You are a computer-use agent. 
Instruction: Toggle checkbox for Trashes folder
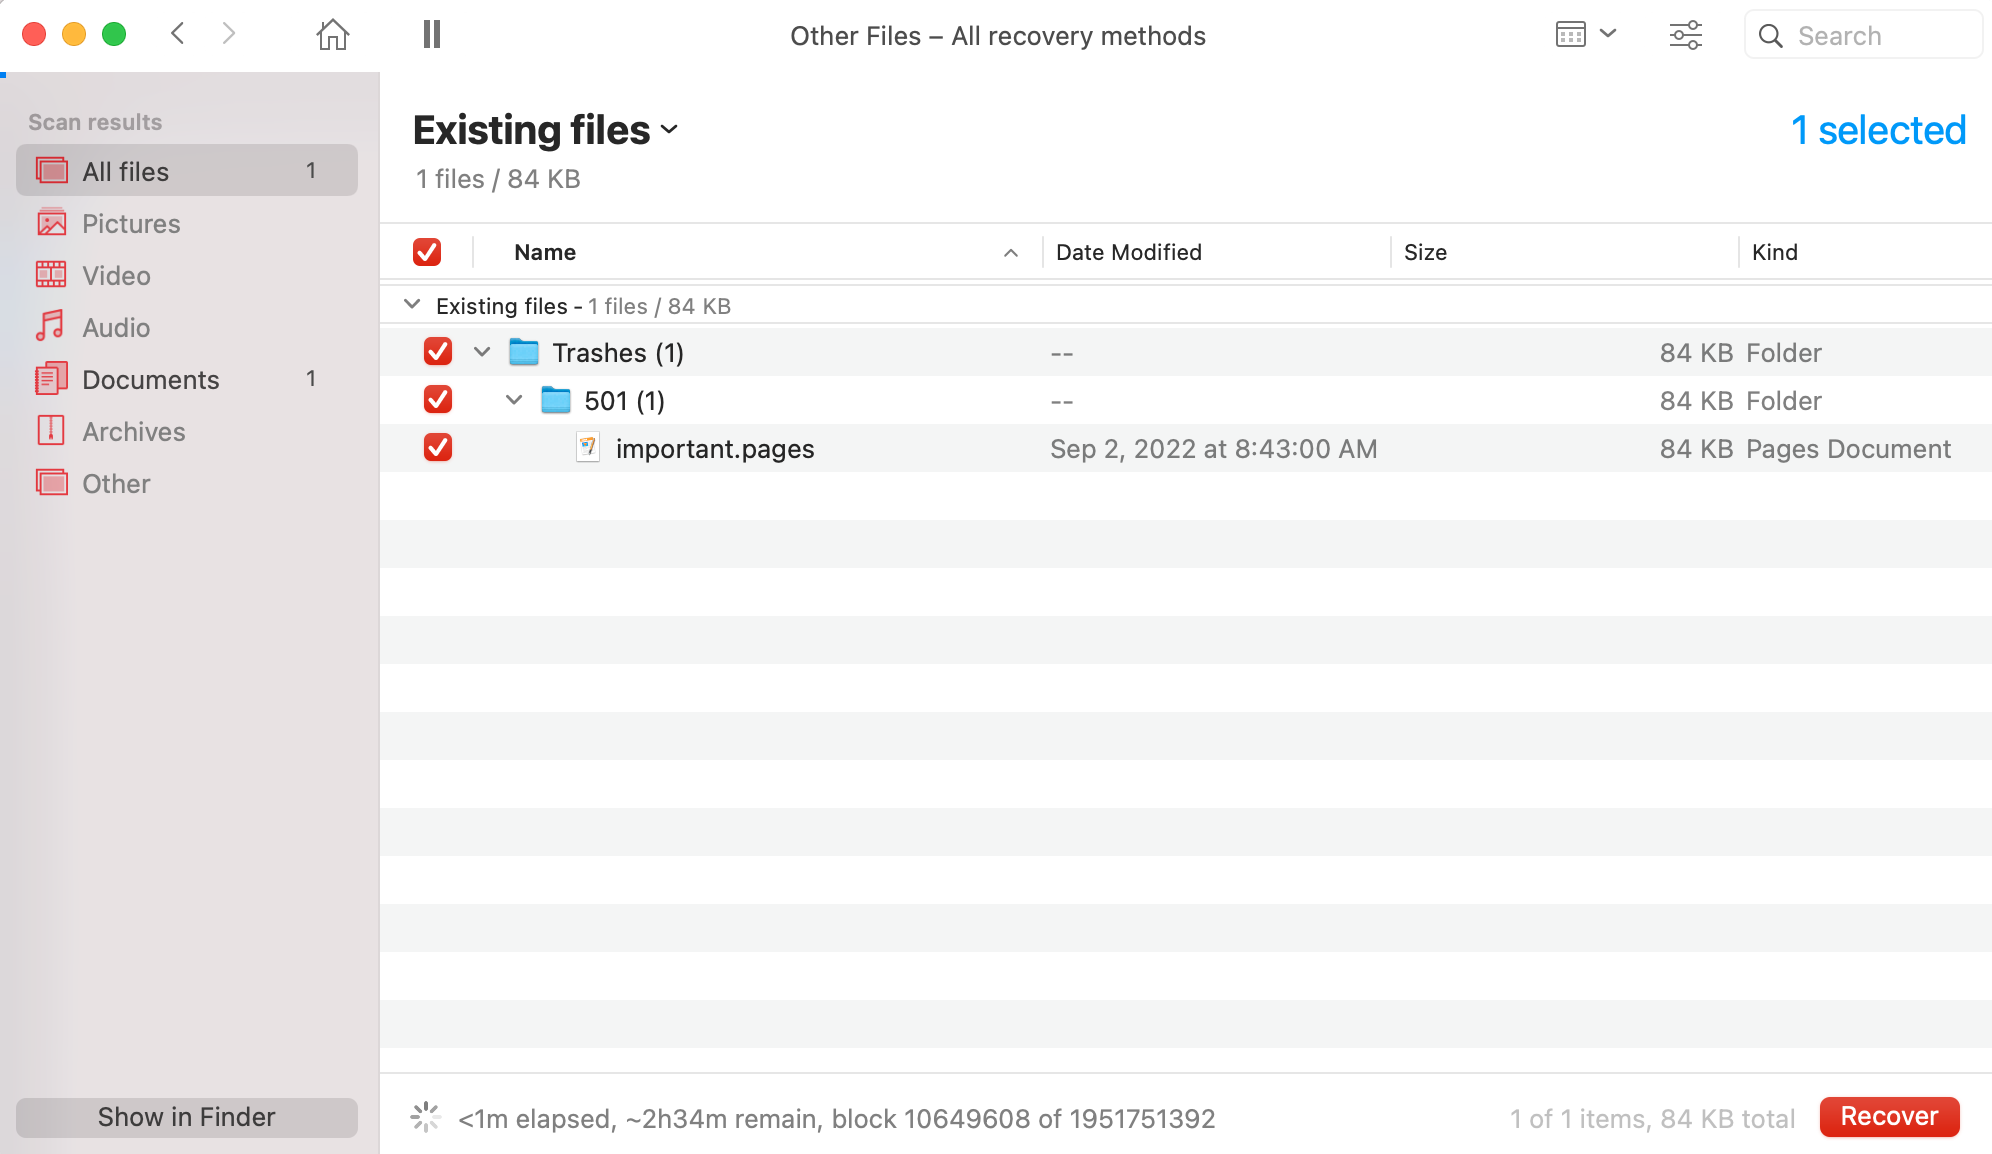(x=437, y=352)
